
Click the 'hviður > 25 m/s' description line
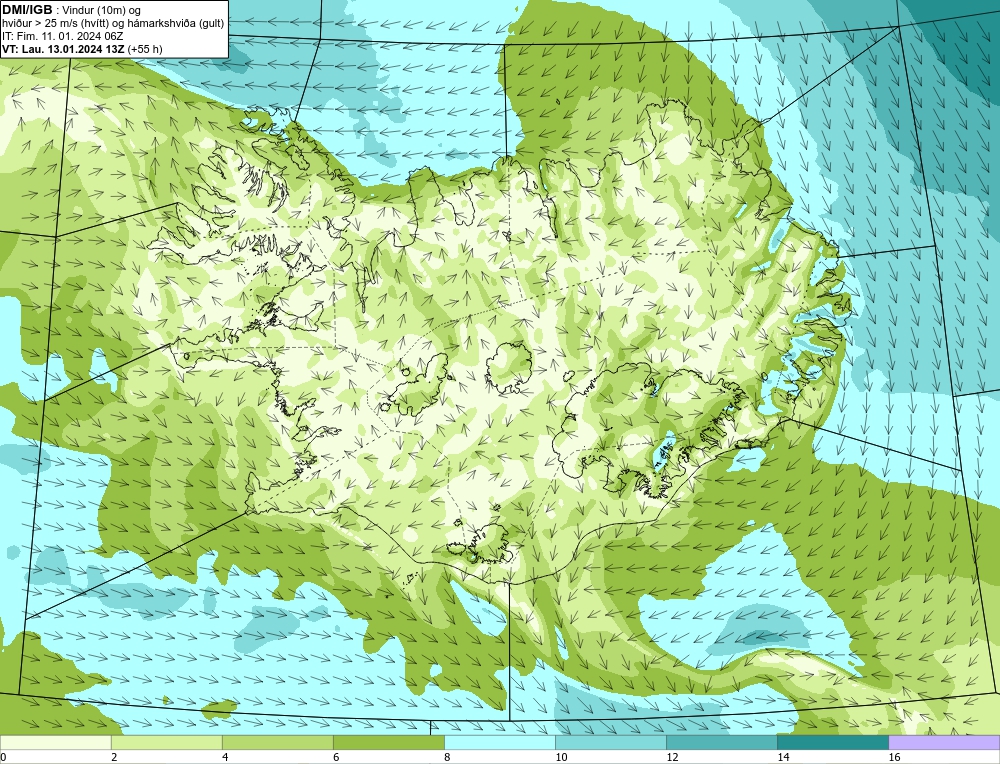coord(113,24)
